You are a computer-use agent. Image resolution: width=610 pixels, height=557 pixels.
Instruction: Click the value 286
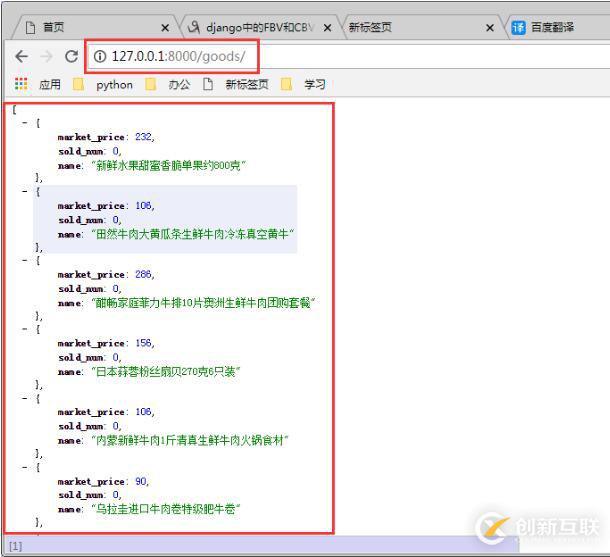pos(143,275)
